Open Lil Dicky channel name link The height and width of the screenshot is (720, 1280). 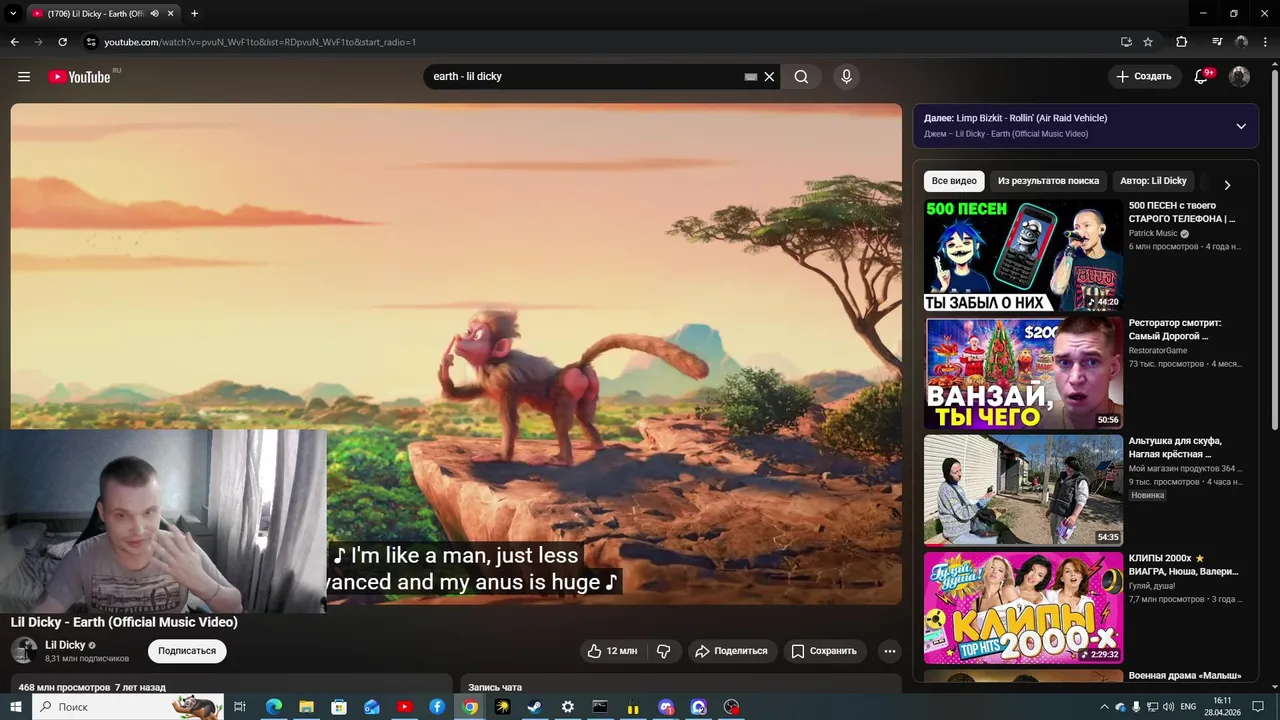tap(65, 645)
